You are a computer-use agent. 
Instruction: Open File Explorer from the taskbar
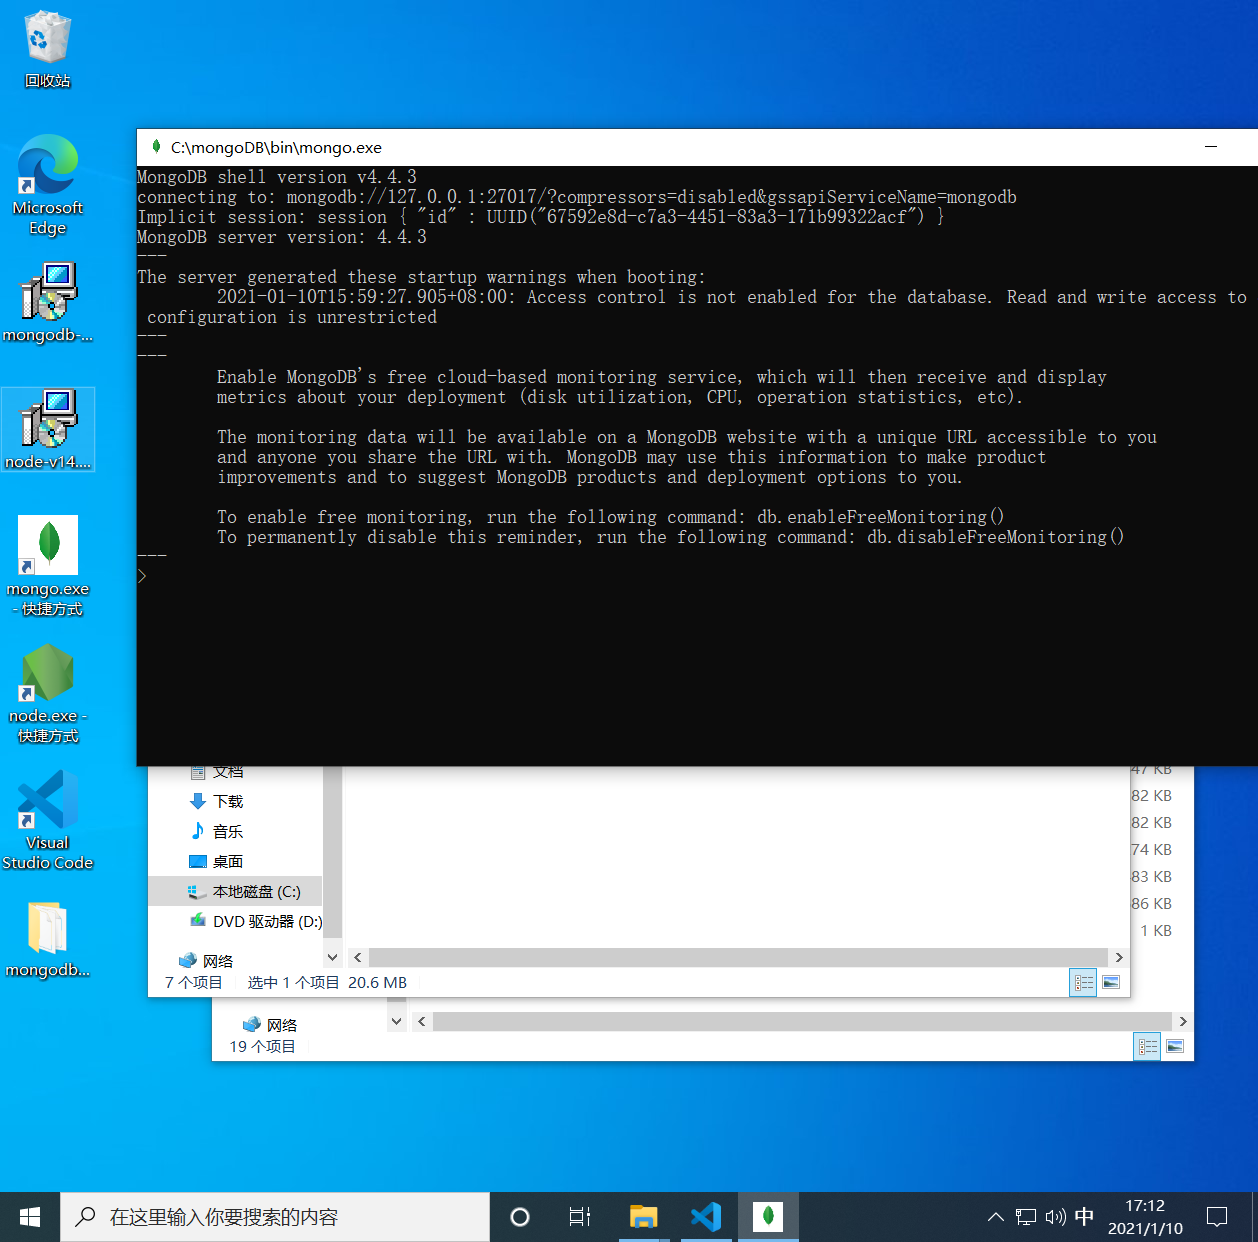643,1217
